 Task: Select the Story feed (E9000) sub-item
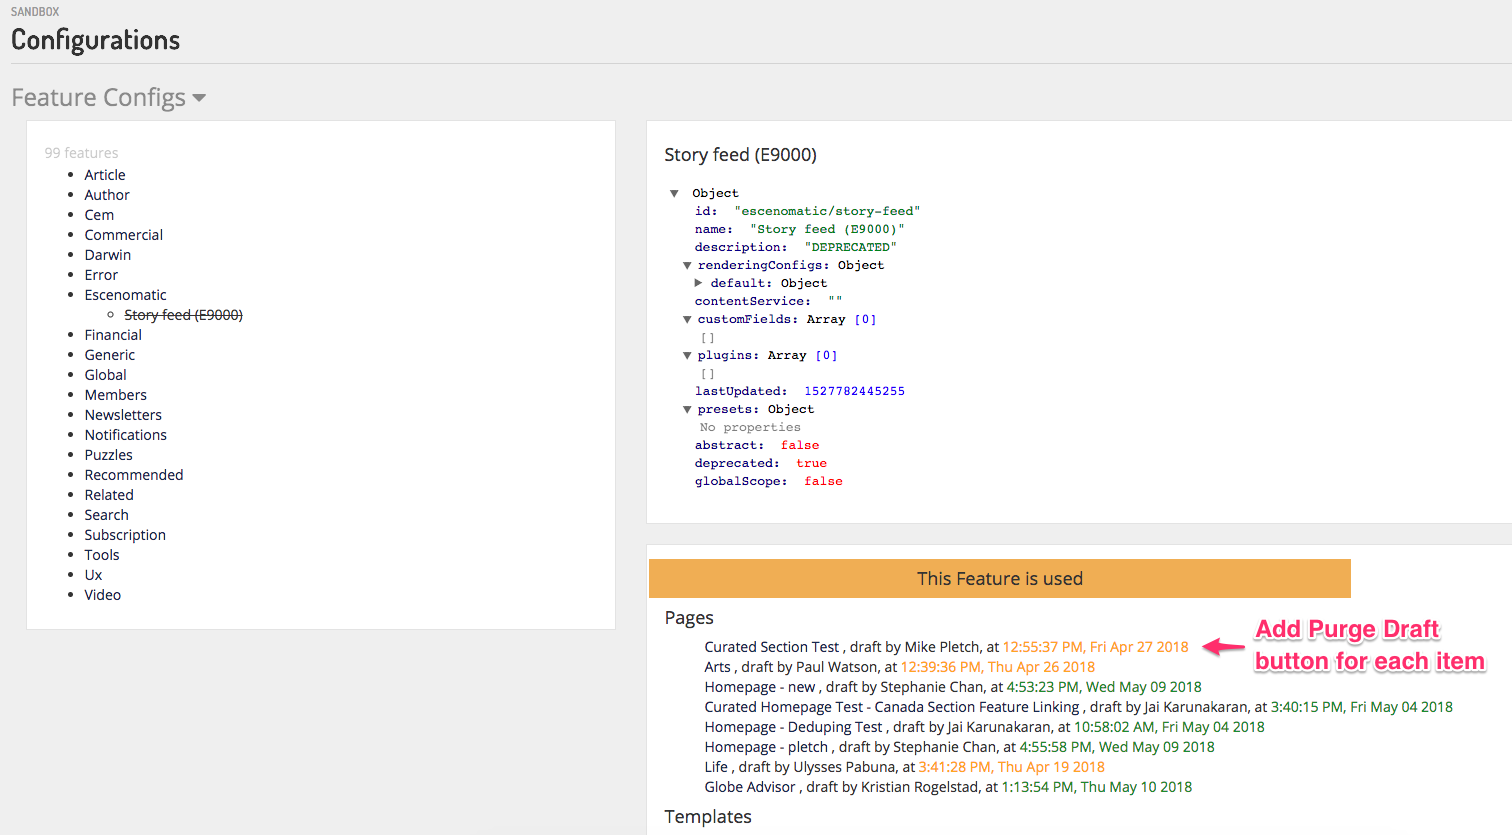(x=184, y=315)
